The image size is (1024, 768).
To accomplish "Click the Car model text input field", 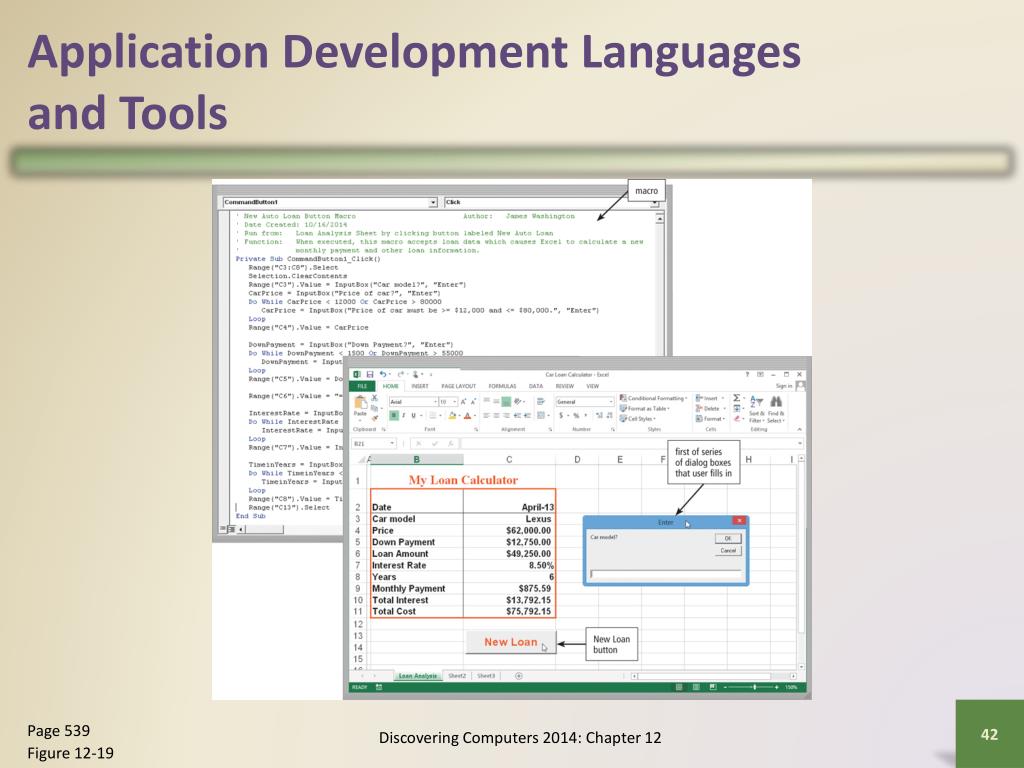I will 665,574.
